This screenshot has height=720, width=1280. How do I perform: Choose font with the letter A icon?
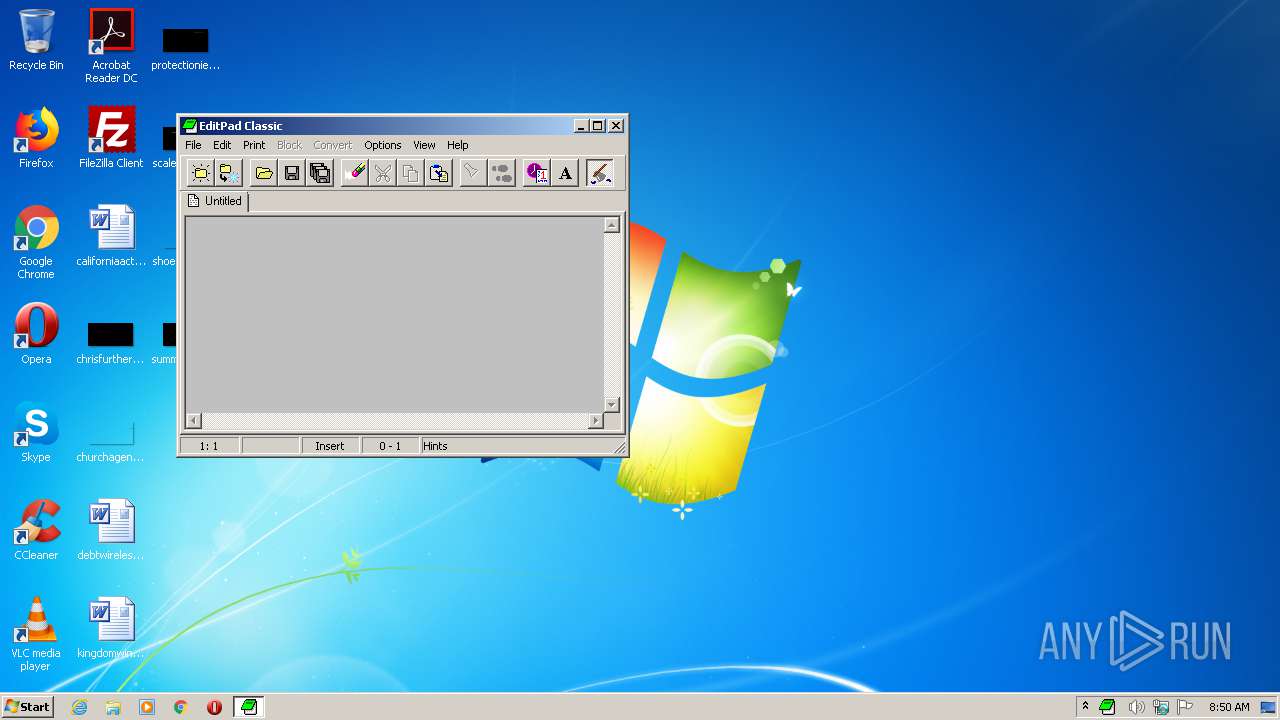[x=565, y=173]
